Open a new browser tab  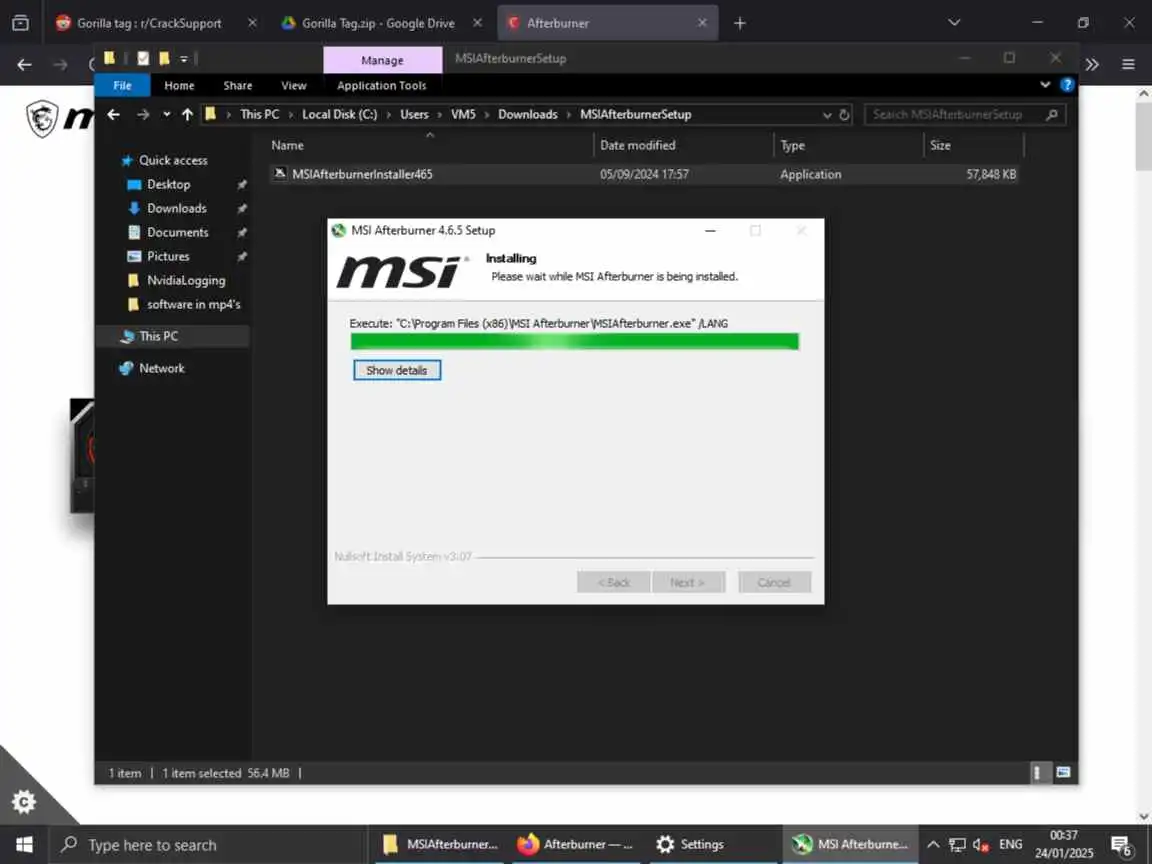pyautogui.click(x=740, y=24)
